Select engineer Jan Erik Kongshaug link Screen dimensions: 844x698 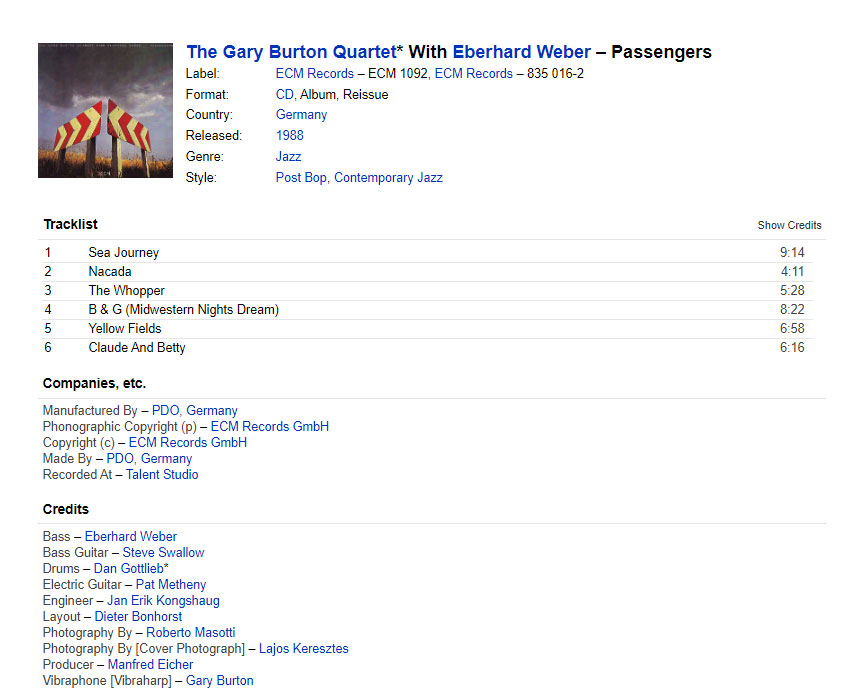pos(163,601)
